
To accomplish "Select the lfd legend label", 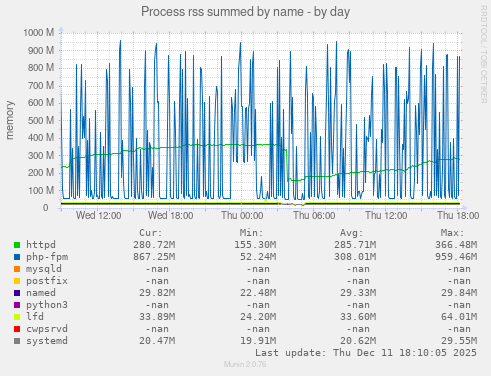I will [35, 317].
